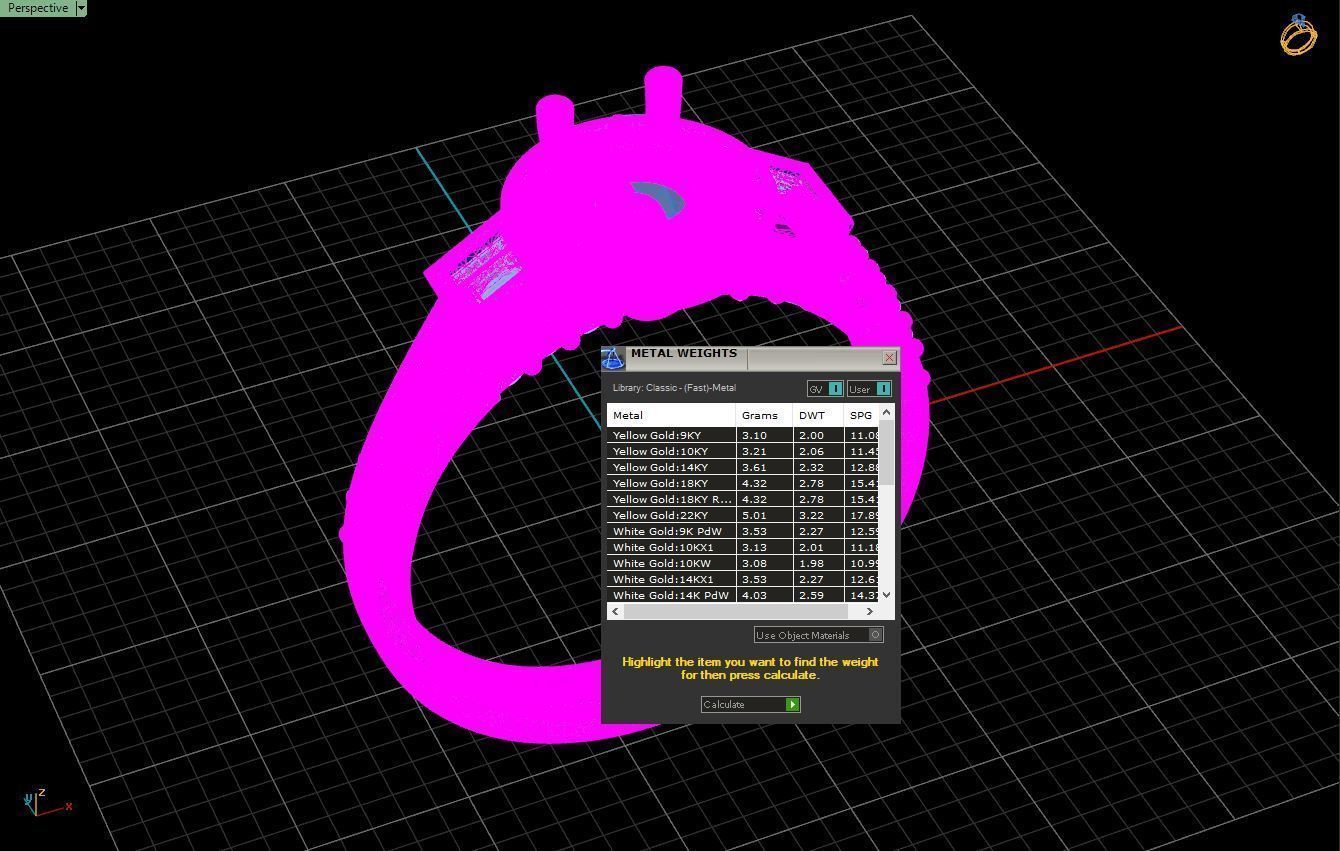Sort by the SPG column header
1340x851 pixels.
(x=861, y=415)
